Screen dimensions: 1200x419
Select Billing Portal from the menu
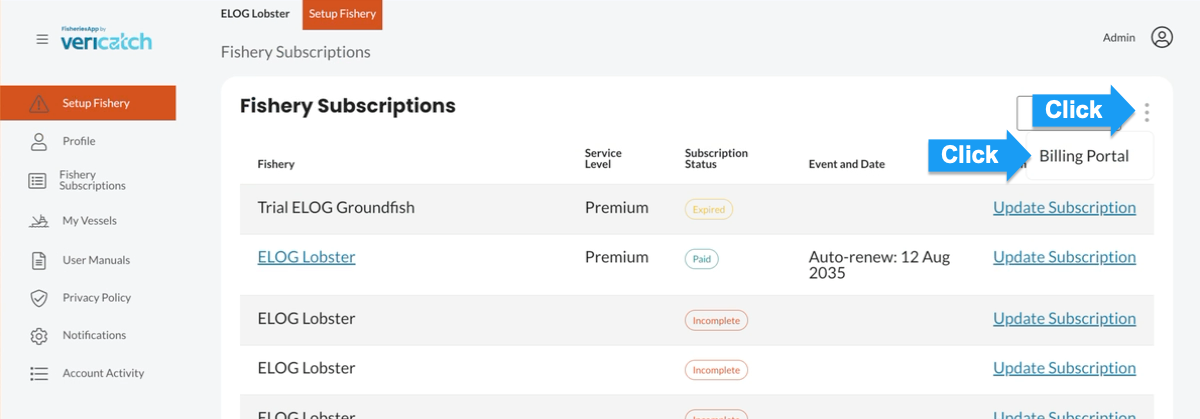1084,156
